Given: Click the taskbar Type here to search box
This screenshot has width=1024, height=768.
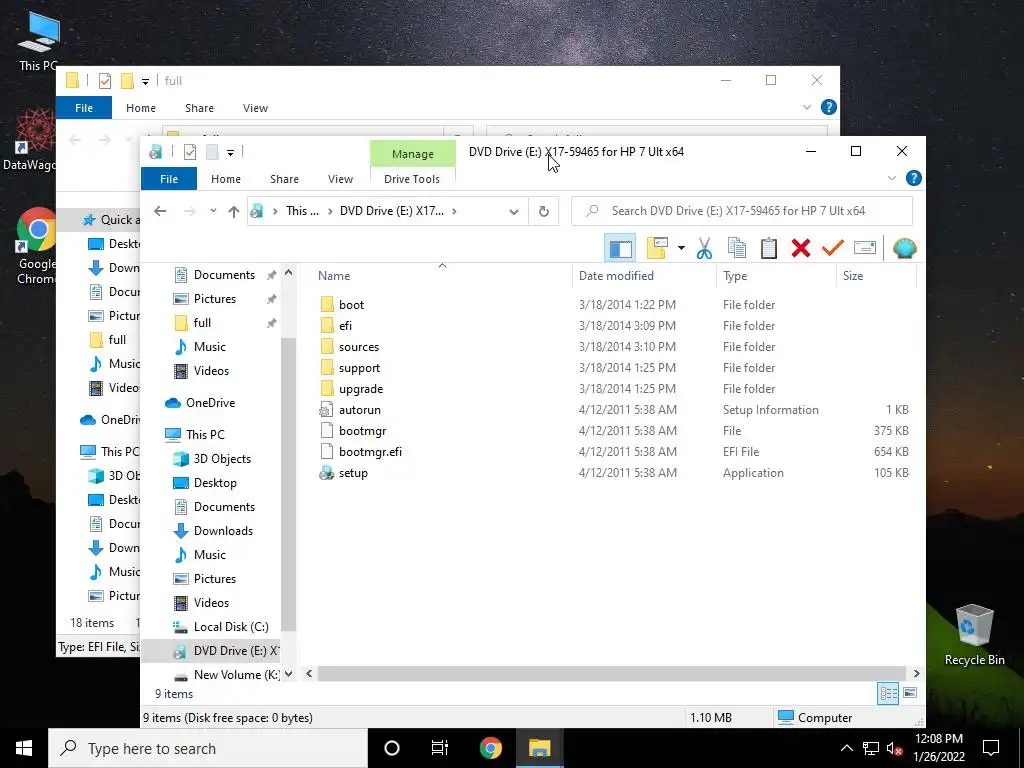Looking at the screenshot, I should tap(208, 748).
